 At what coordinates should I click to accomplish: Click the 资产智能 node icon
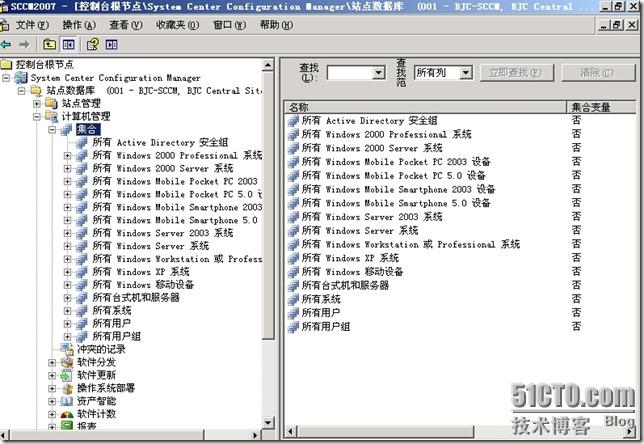point(67,401)
